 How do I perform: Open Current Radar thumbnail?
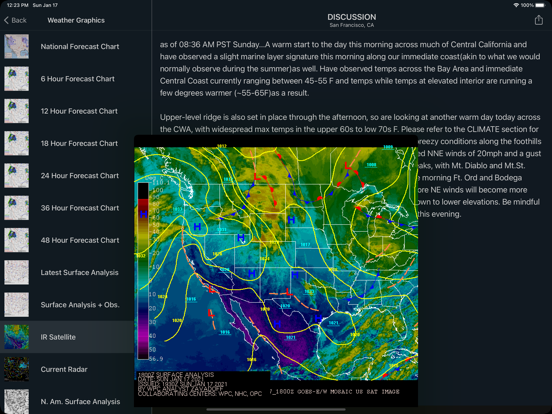pos(17,369)
